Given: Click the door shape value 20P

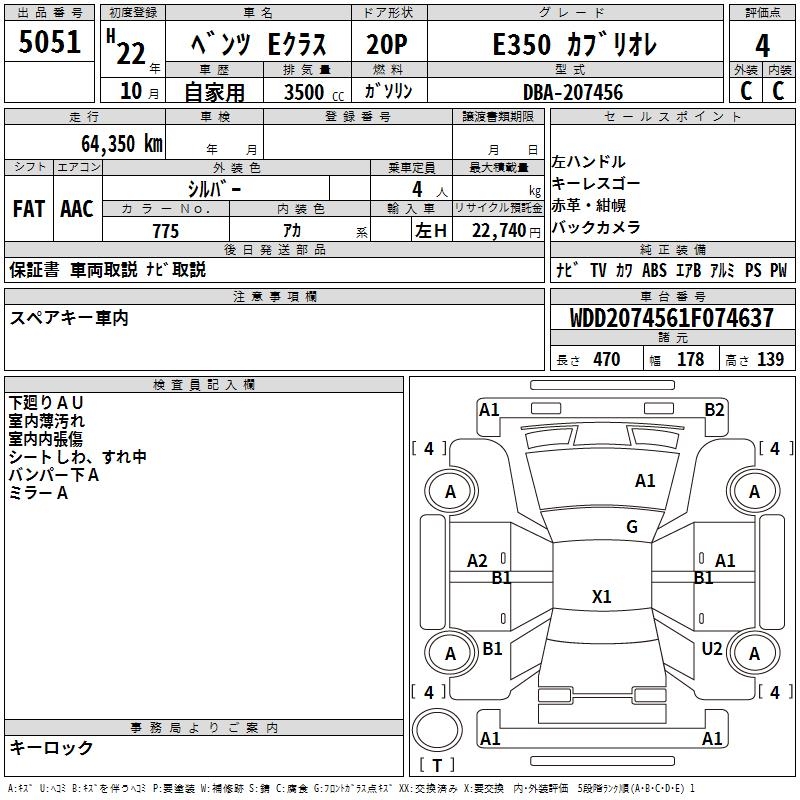Looking at the screenshot, I should click(387, 44).
